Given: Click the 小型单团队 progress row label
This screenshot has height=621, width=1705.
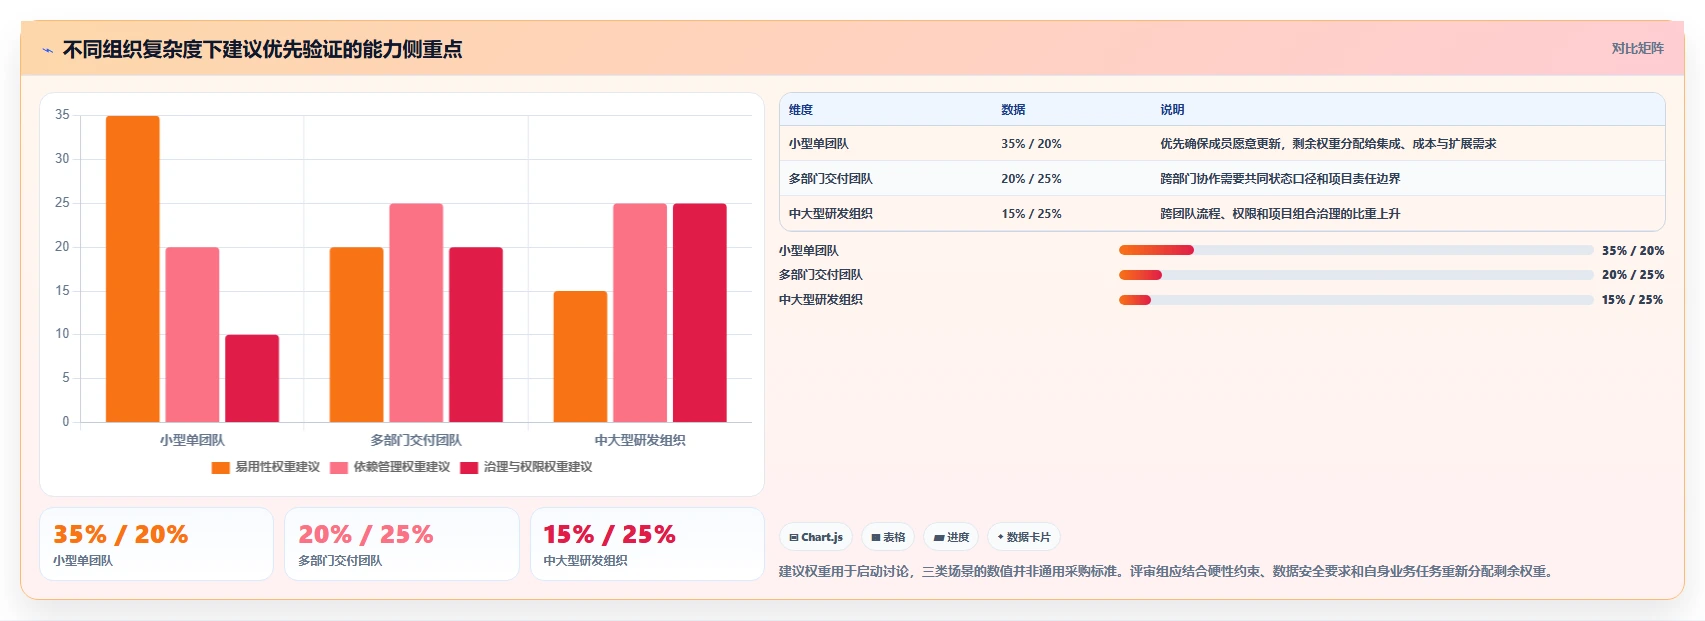Looking at the screenshot, I should pyautogui.click(x=809, y=251).
